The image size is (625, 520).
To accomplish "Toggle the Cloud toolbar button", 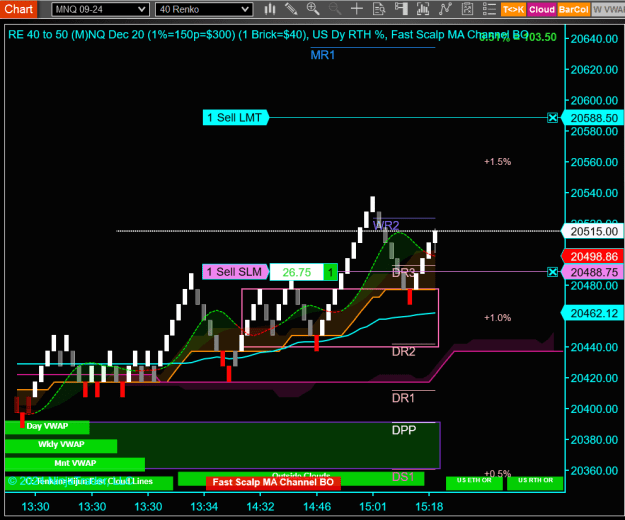I will pyautogui.click(x=542, y=9).
